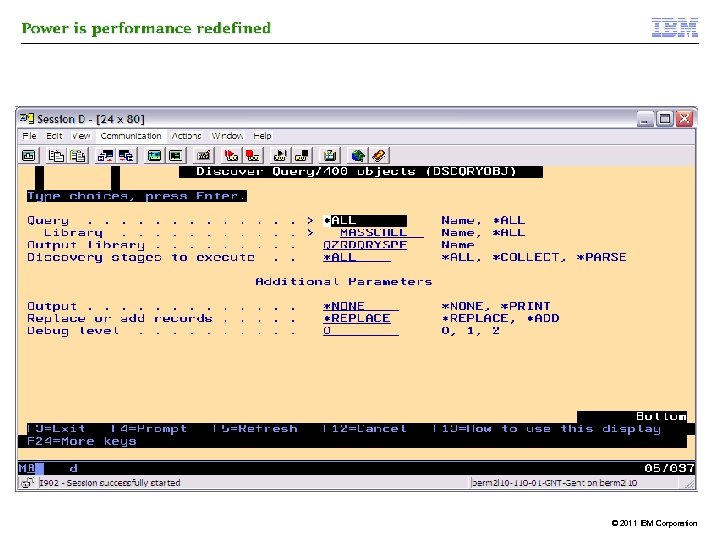Screen dimensions: 720x540
Task: Click the Play Macro toolbar icon
Action: pos(280,156)
